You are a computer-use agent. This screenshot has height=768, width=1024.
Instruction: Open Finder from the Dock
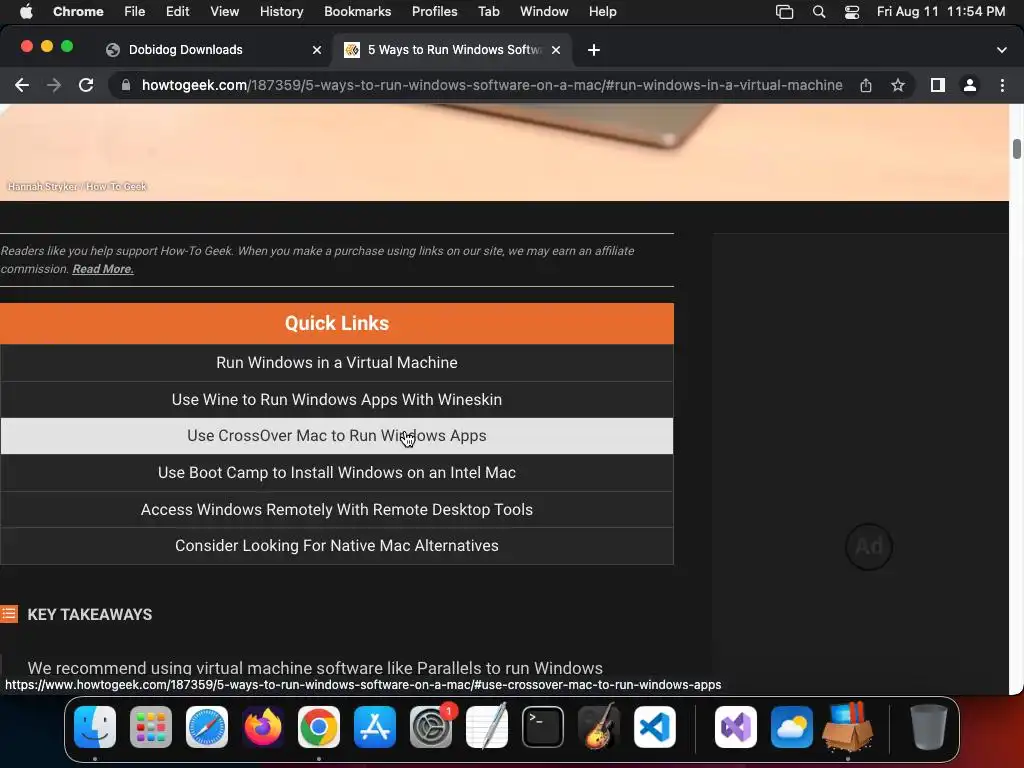[x=95, y=727]
